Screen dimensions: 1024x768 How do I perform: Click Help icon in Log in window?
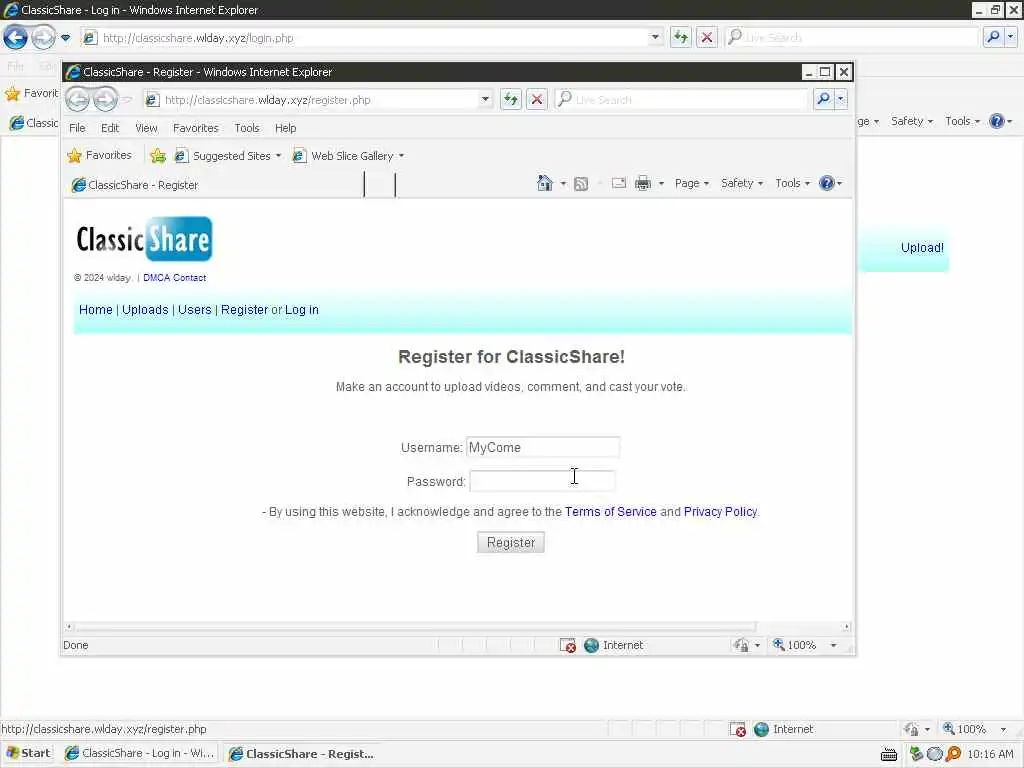[x=996, y=121]
